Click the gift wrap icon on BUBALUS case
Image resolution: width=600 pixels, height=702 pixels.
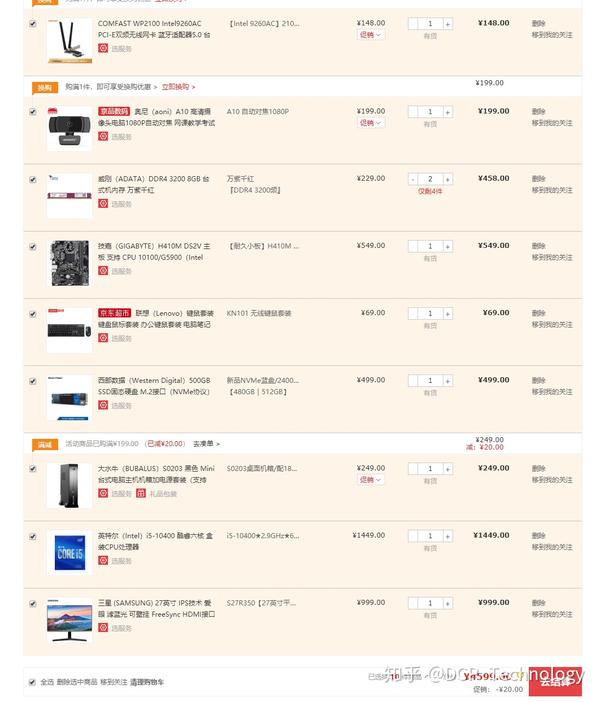[x=141, y=493]
